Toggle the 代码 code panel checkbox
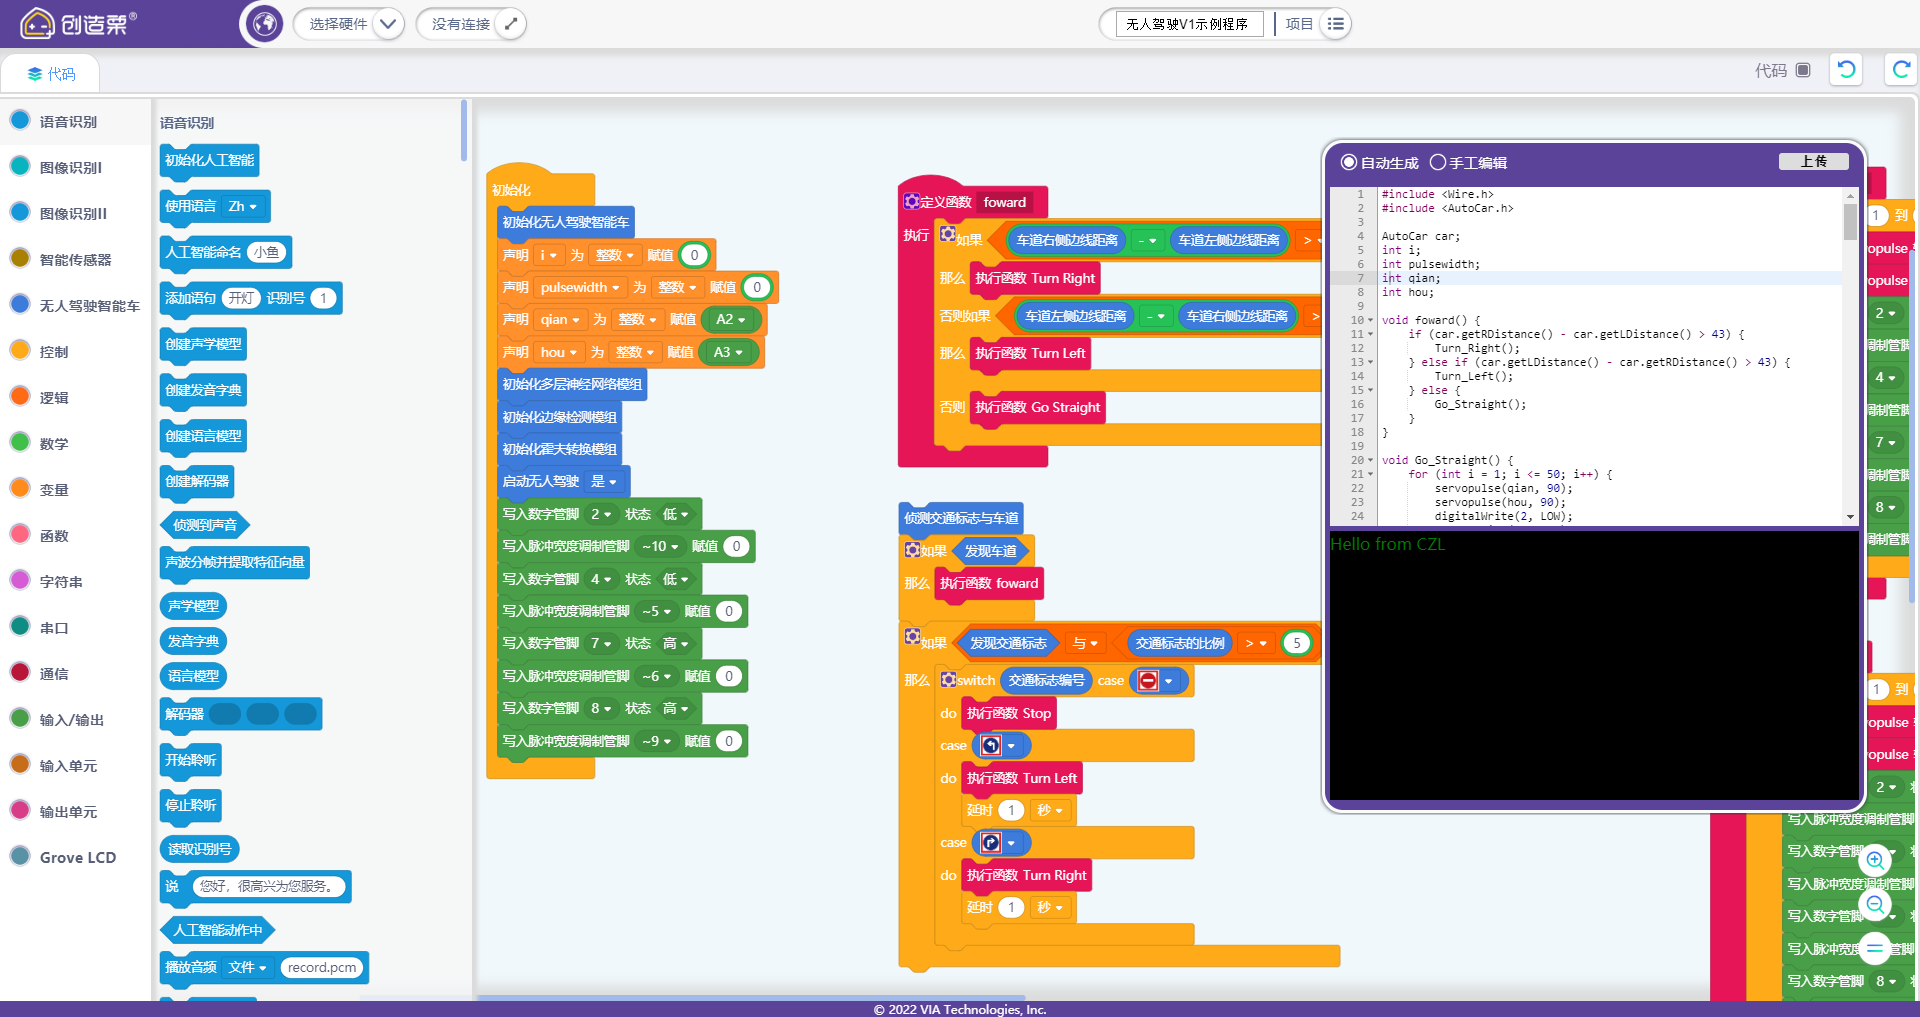Image resolution: width=1920 pixels, height=1017 pixels. (1803, 70)
